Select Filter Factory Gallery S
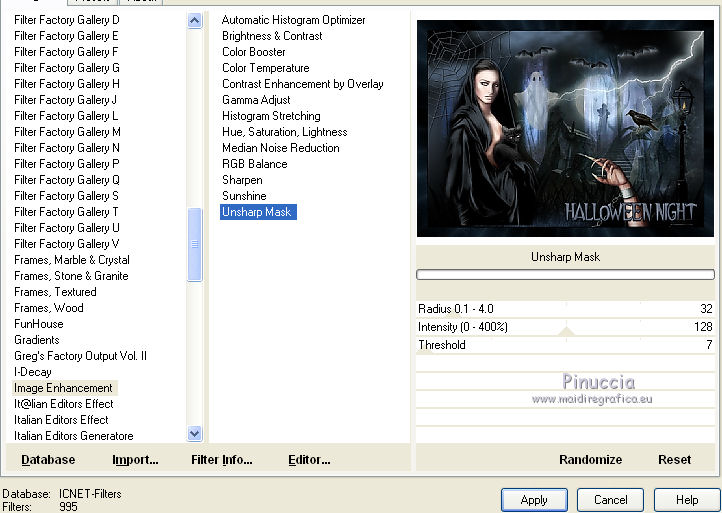This screenshot has height=513, width=722. (66, 196)
